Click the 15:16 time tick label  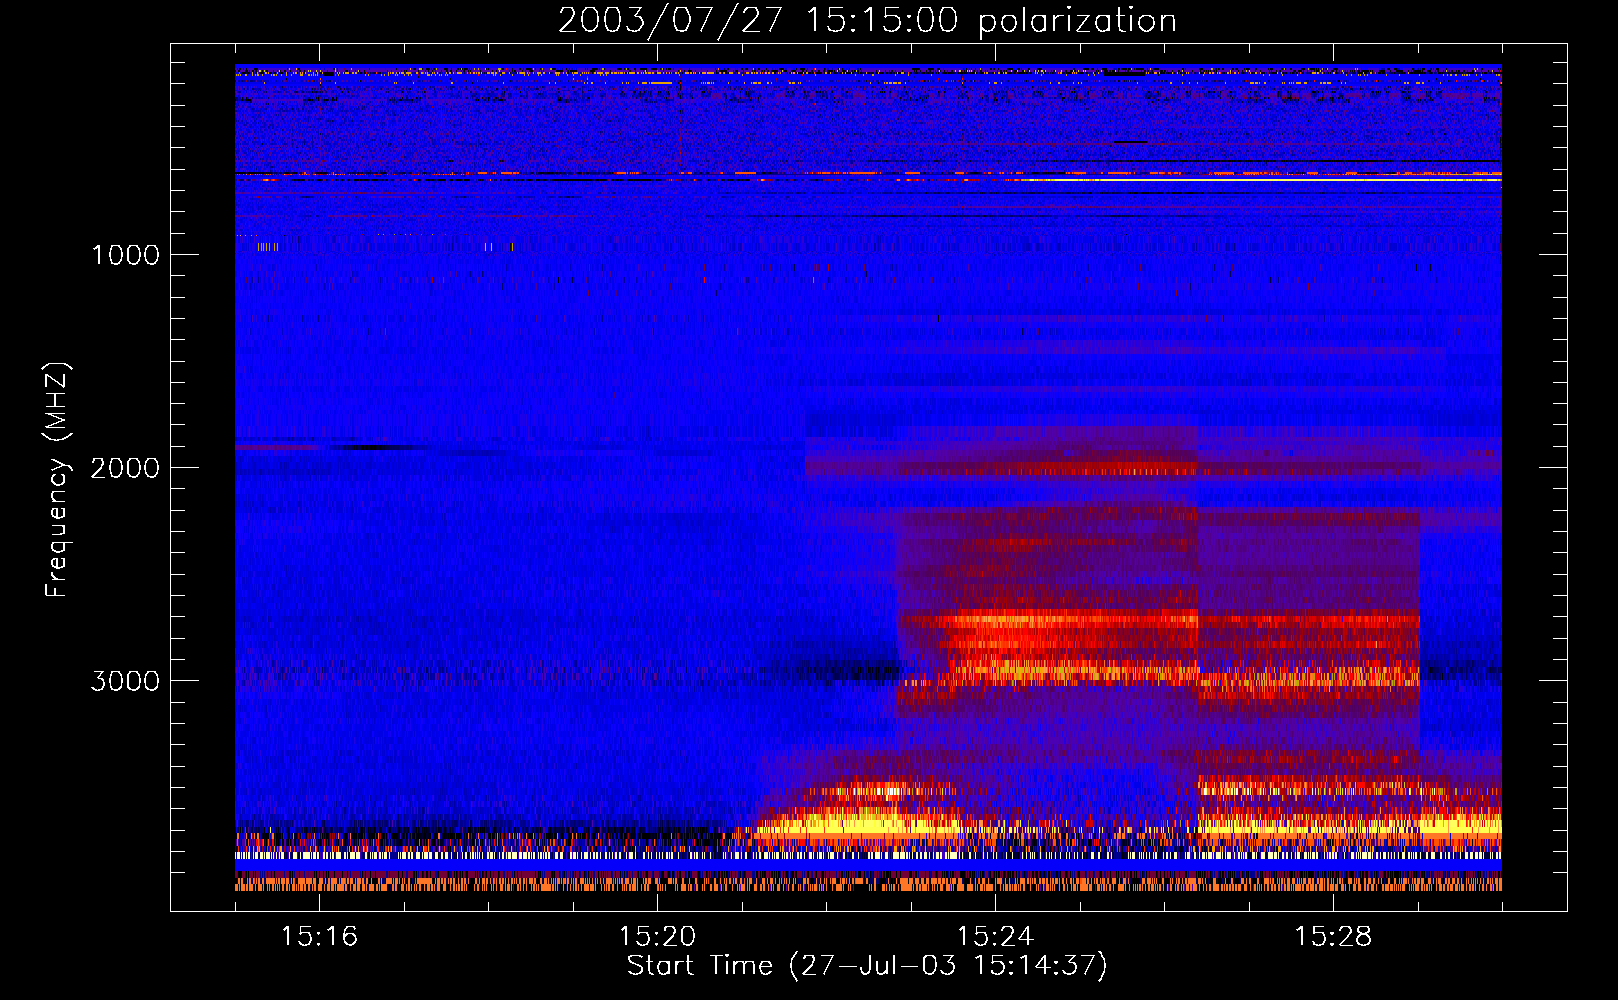tap(319, 937)
